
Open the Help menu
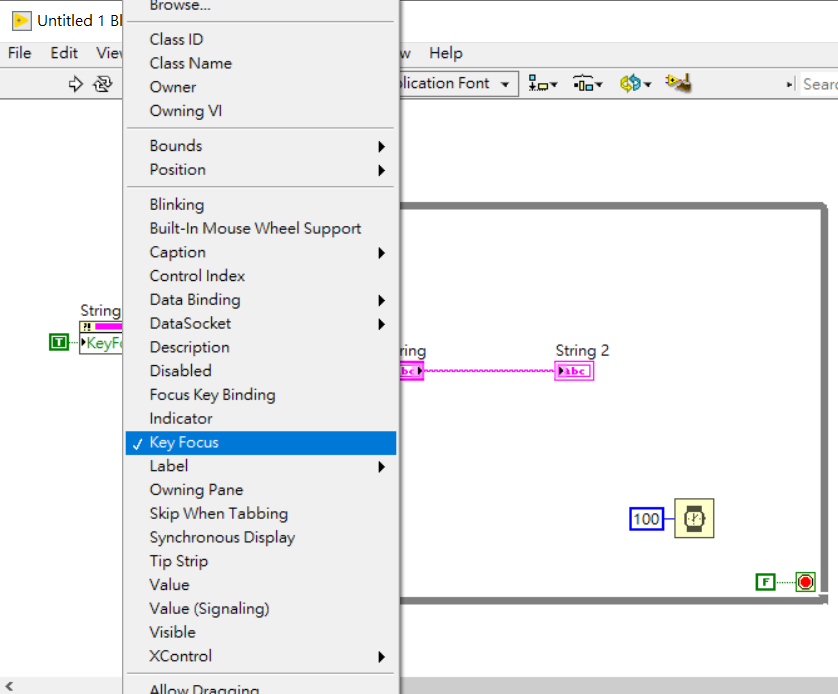(445, 53)
